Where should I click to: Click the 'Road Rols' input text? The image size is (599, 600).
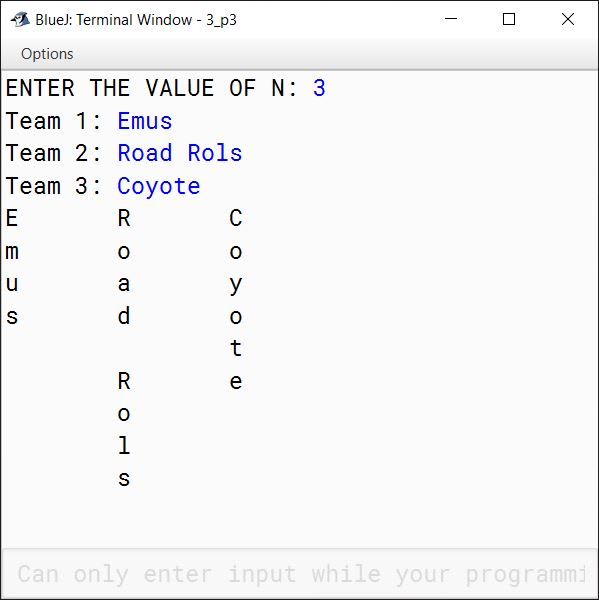coord(180,153)
